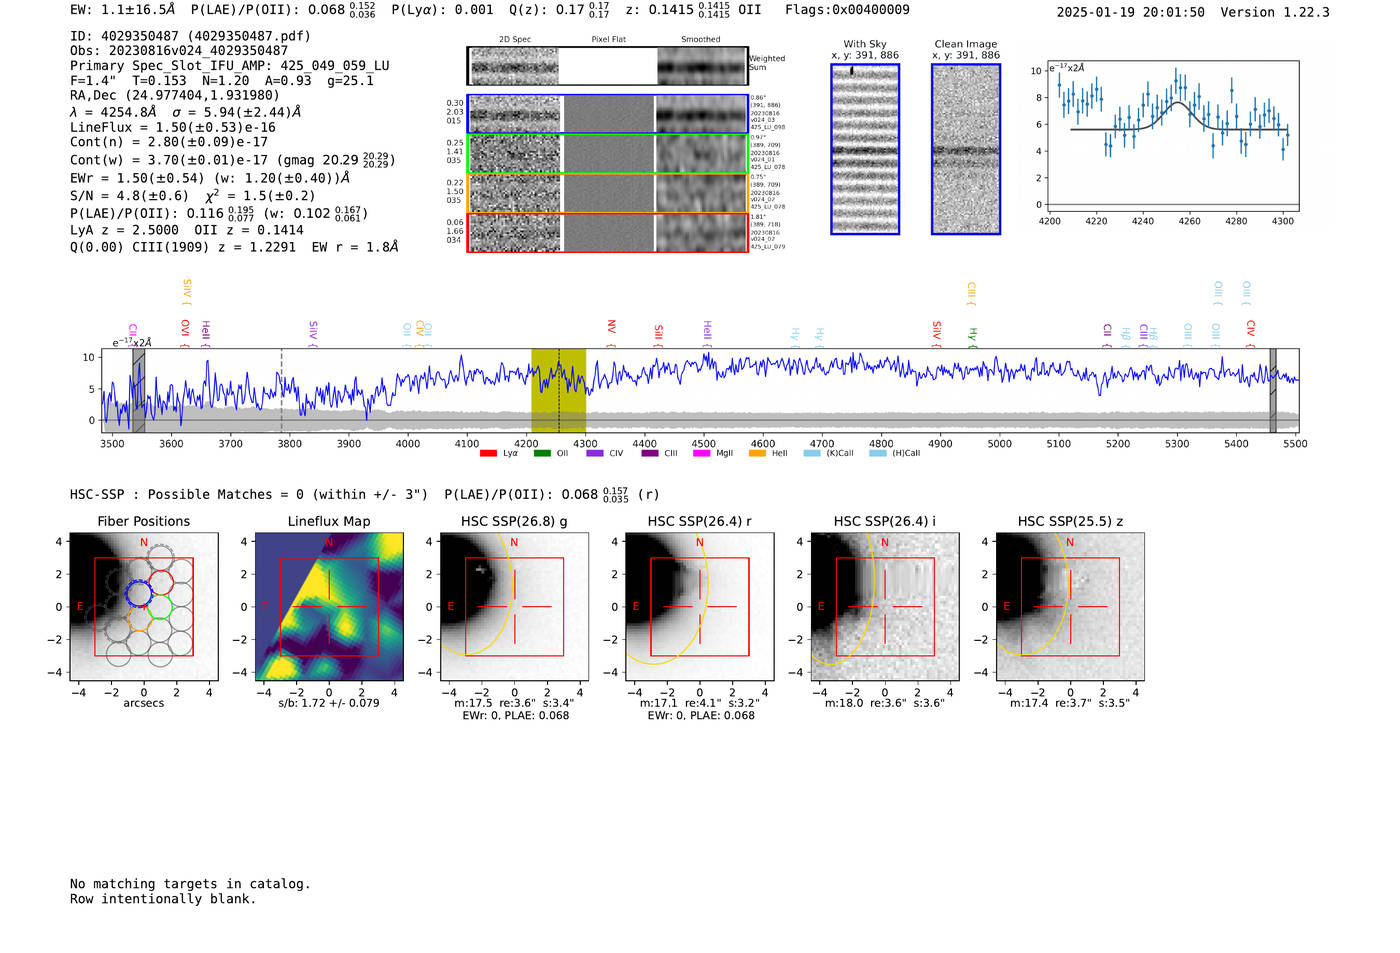Open the HSC SSP(26.4) r cutout
The height and width of the screenshot is (953, 1400).
click(x=699, y=606)
